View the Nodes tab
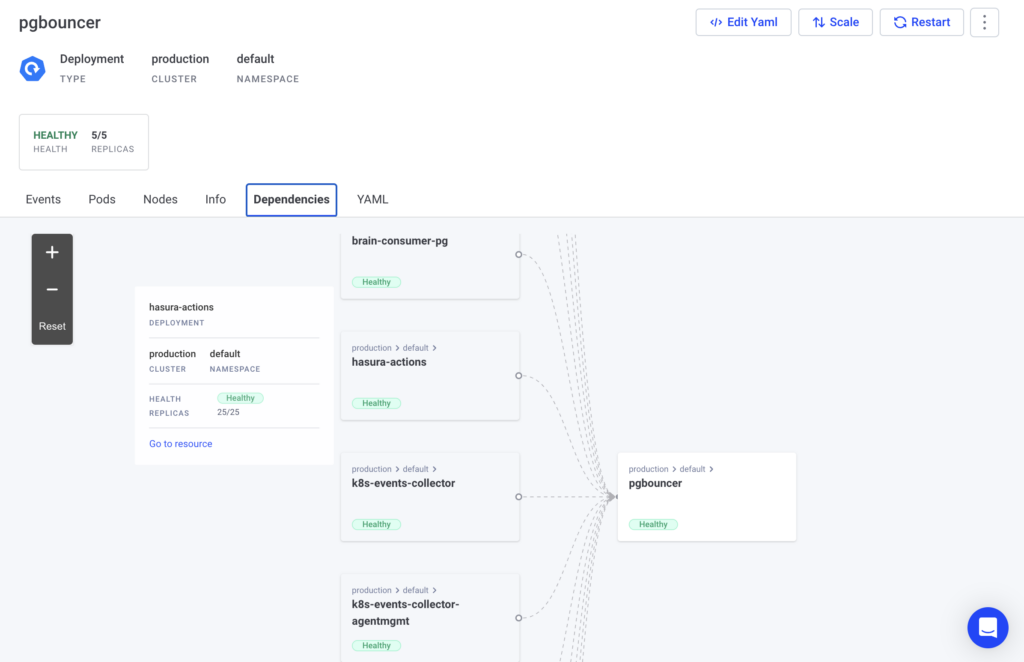 (160, 200)
